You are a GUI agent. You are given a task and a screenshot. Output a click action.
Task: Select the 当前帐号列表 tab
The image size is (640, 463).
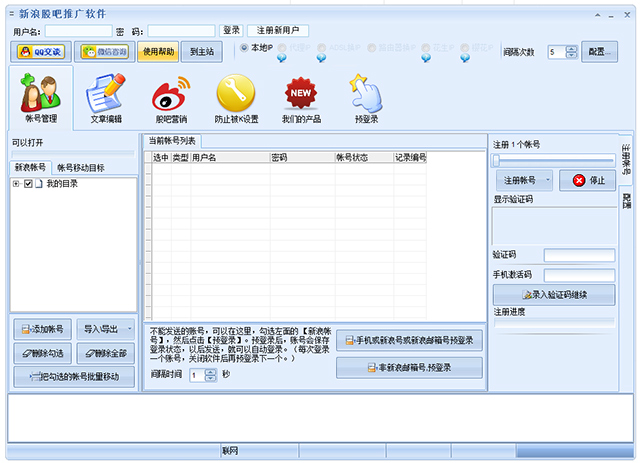[172, 141]
